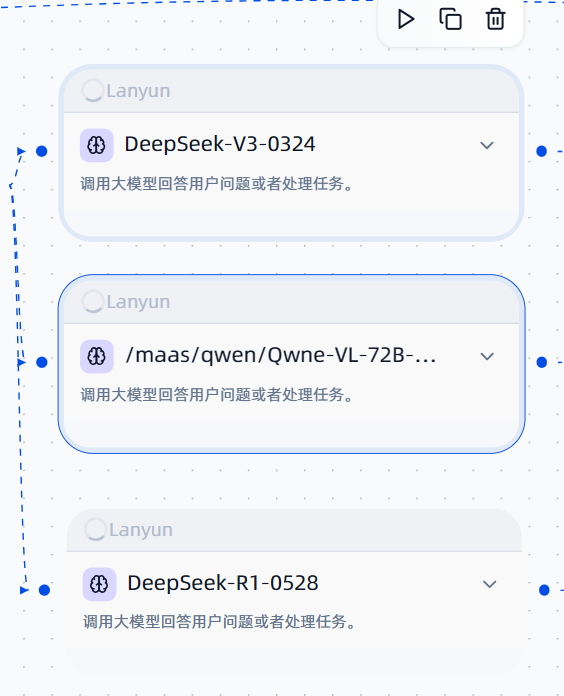This screenshot has width=564, height=696.
Task: Click the /maas/qwen/Qwne-VL-72B-... model name
Action: [281, 355]
